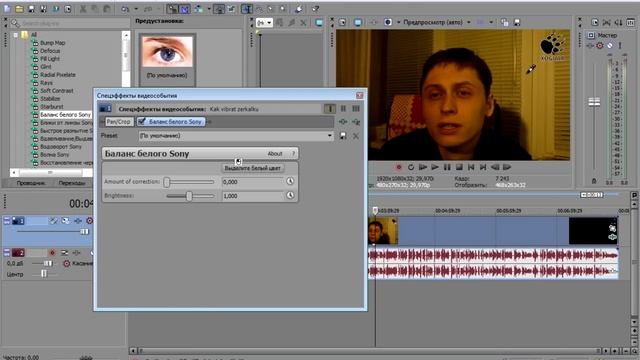Click the Video preview on external monitor icon
The width and height of the screenshot is (640, 360).
pyautogui.click(x=358, y=22)
